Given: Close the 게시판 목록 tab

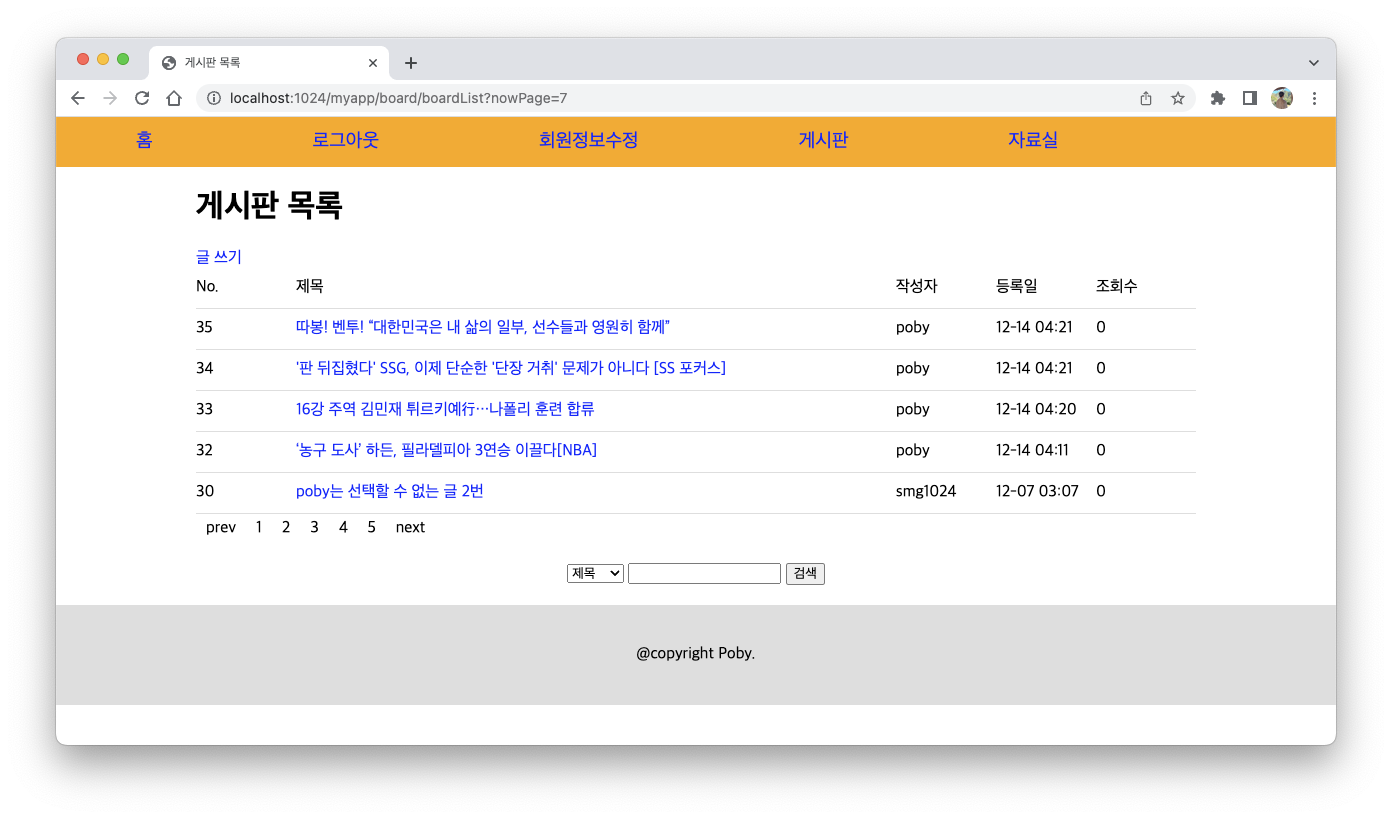Looking at the screenshot, I should (373, 63).
